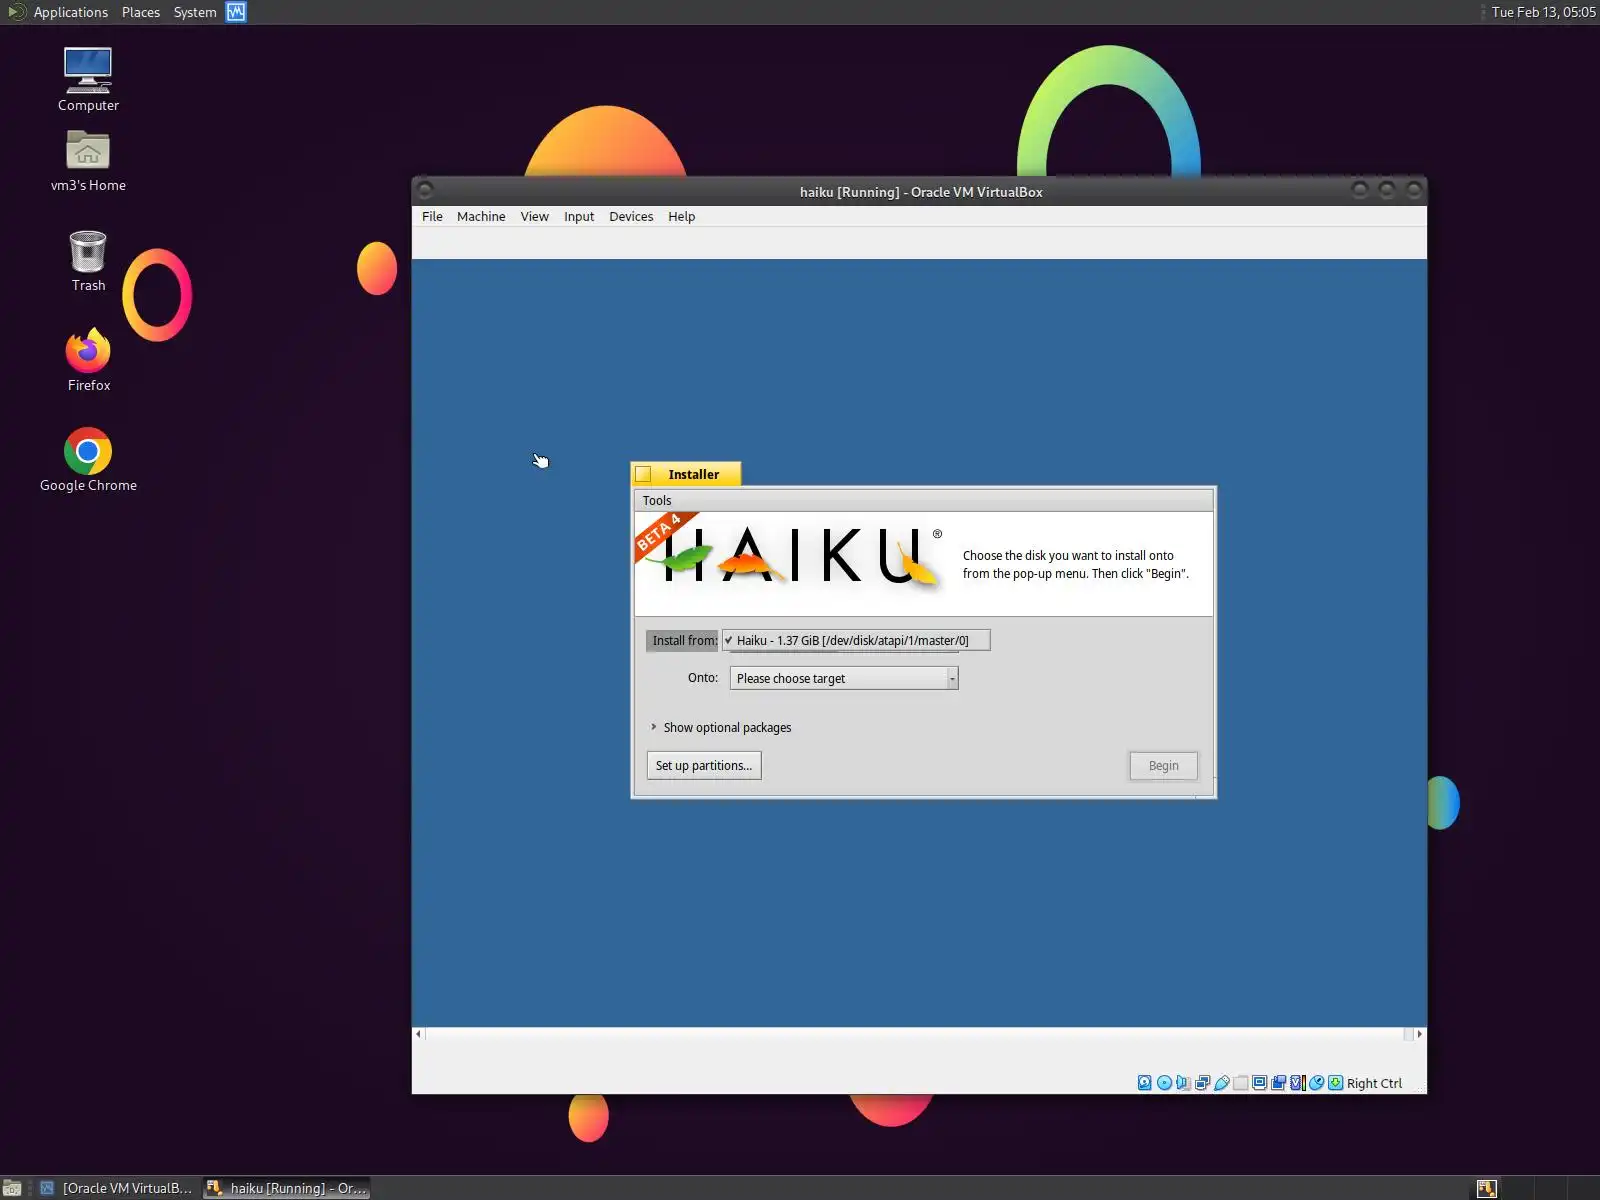The width and height of the screenshot is (1600, 1200).
Task: Click left arrow of horizontal scrollbar
Action: (x=418, y=1034)
